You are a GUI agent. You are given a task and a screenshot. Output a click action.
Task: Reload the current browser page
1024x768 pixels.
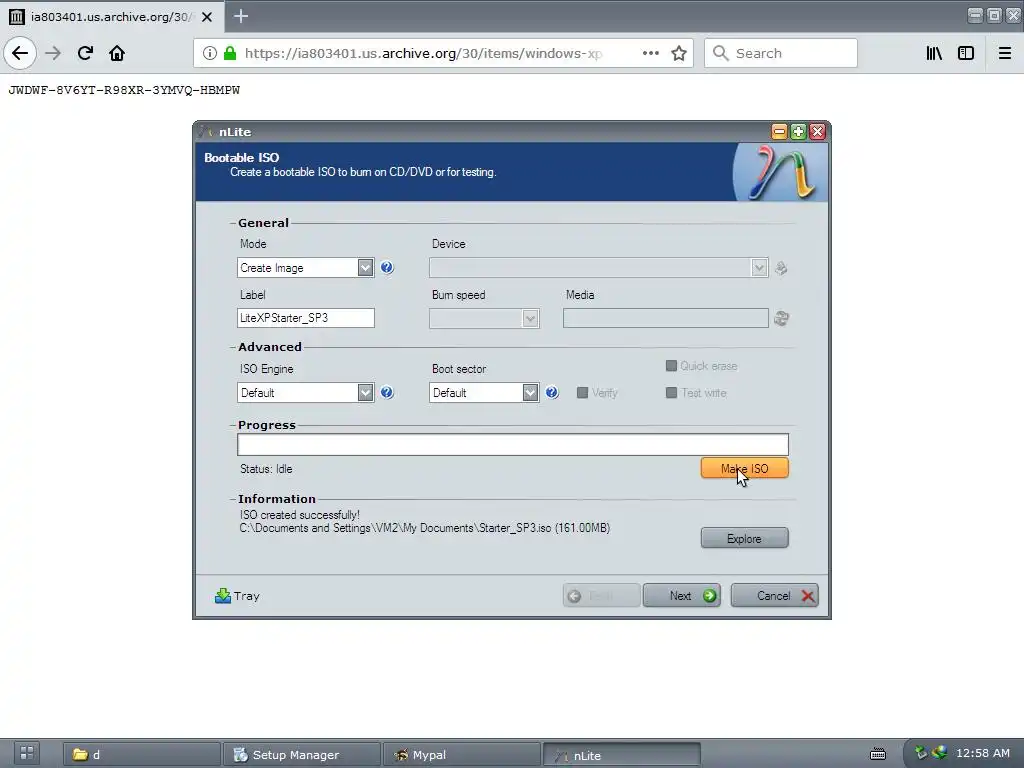click(x=85, y=53)
